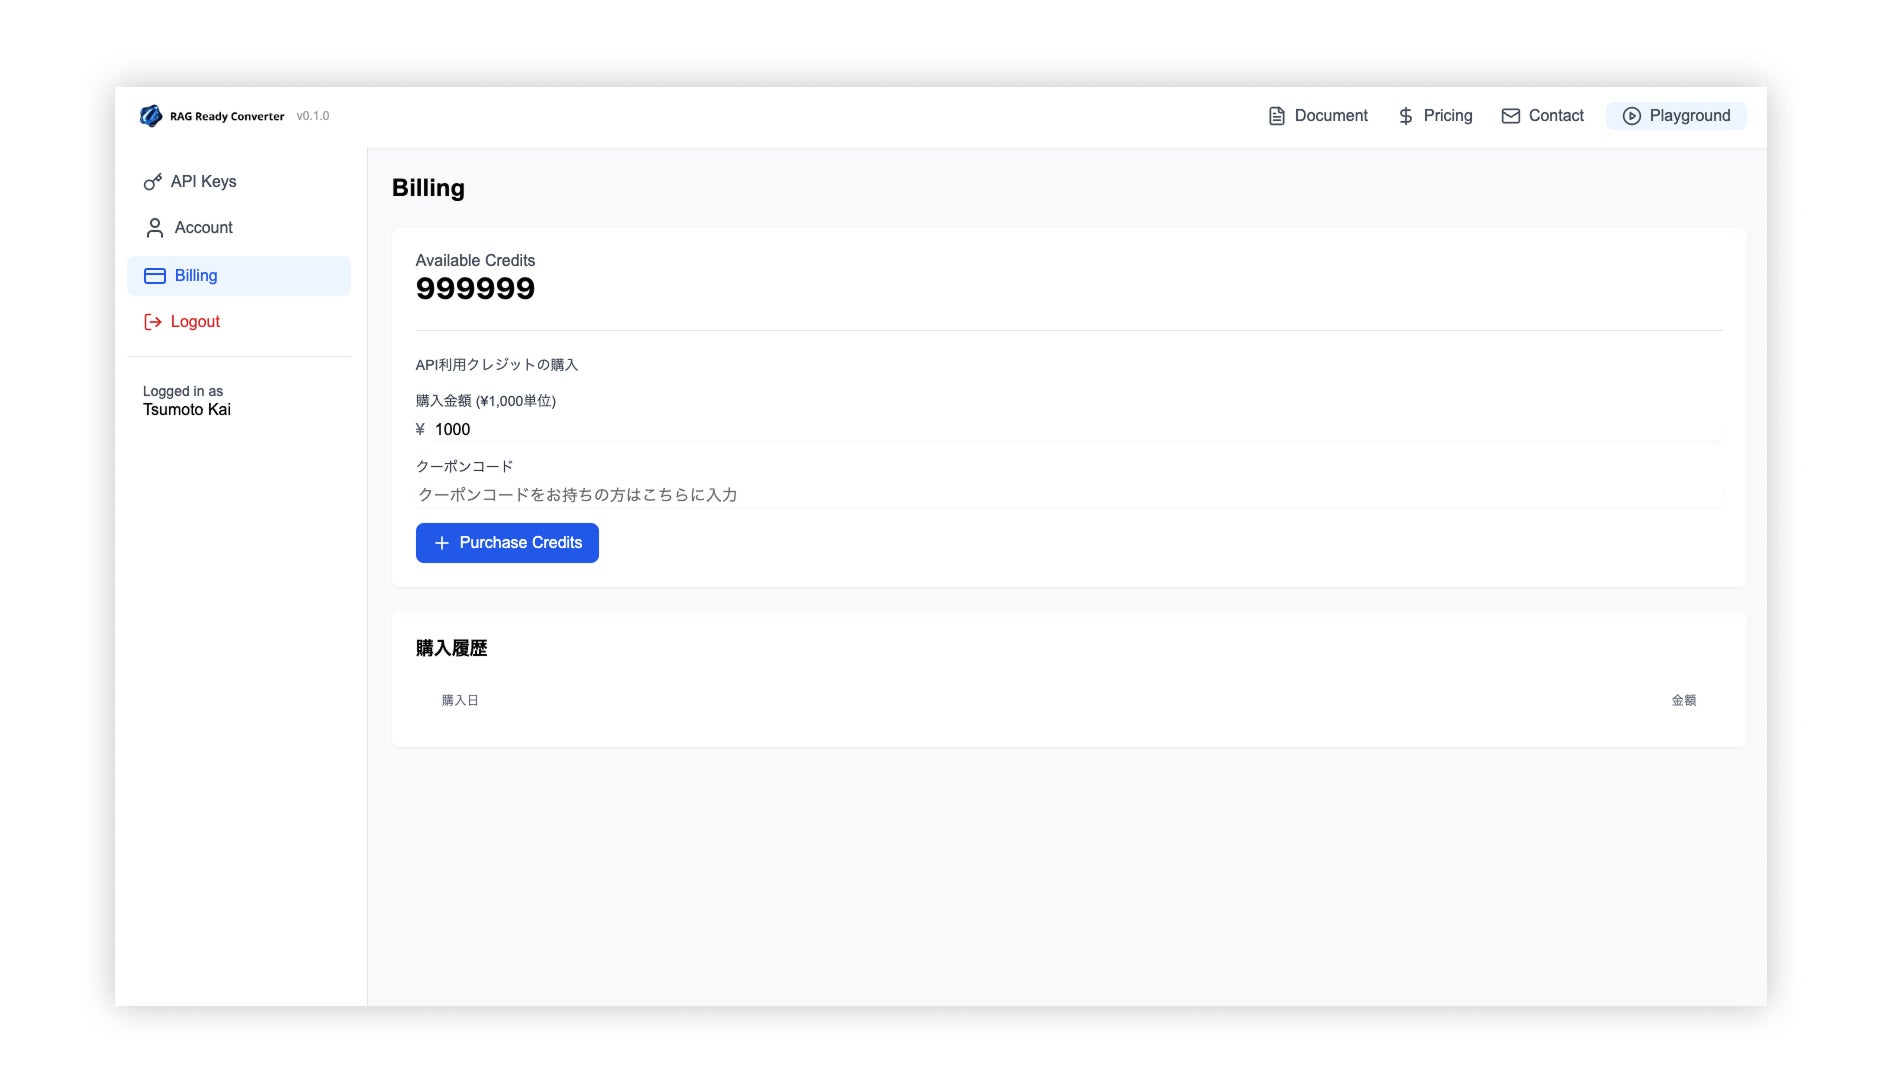Viewport: 1882px width, 1092px height.
Task: Click the RAG Ready Converter logo icon
Action: pyautogui.click(x=151, y=116)
